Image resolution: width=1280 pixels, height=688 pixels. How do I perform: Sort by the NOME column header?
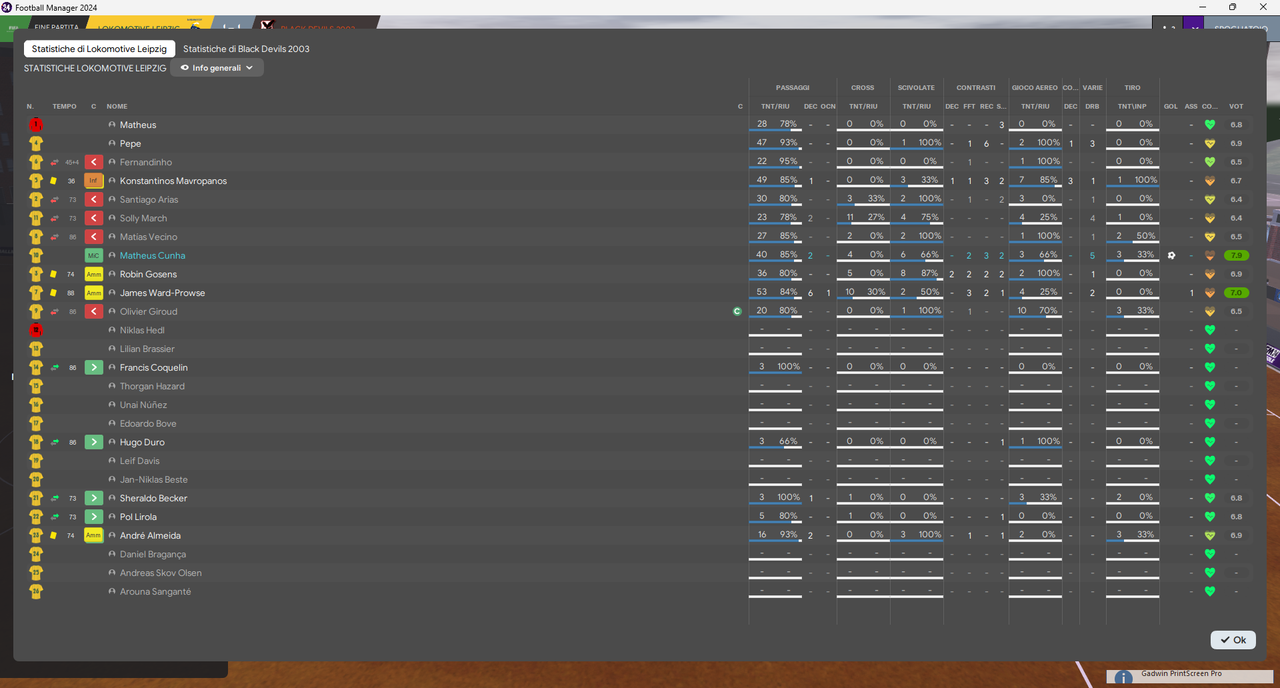117,106
